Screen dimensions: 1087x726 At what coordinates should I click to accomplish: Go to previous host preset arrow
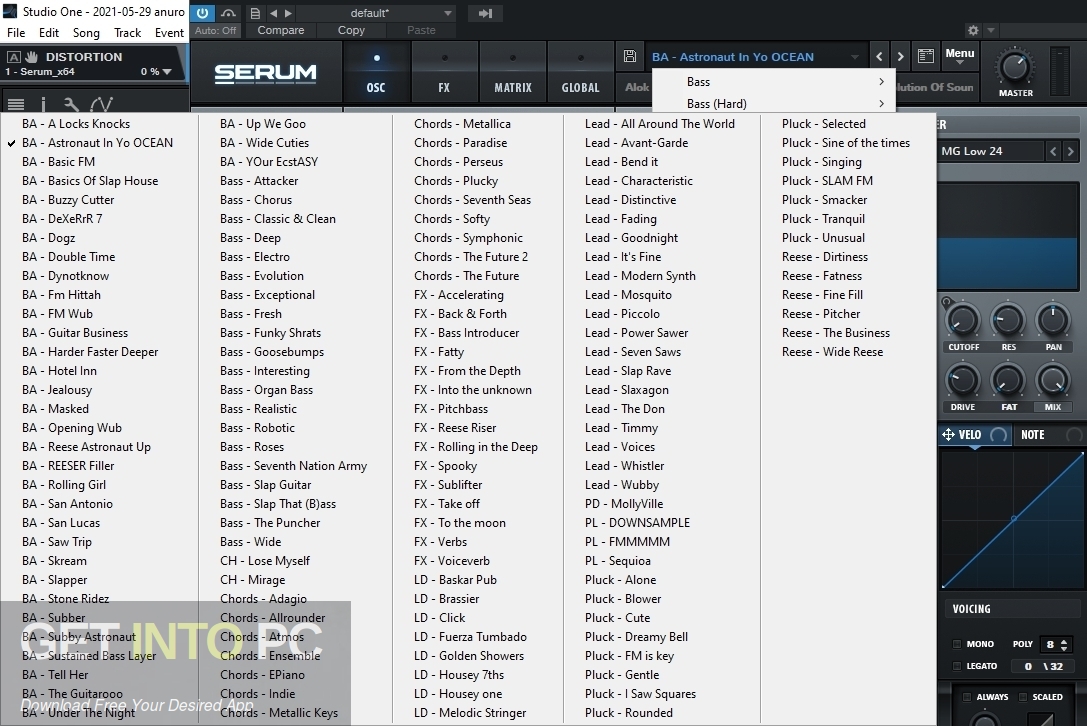tap(273, 13)
